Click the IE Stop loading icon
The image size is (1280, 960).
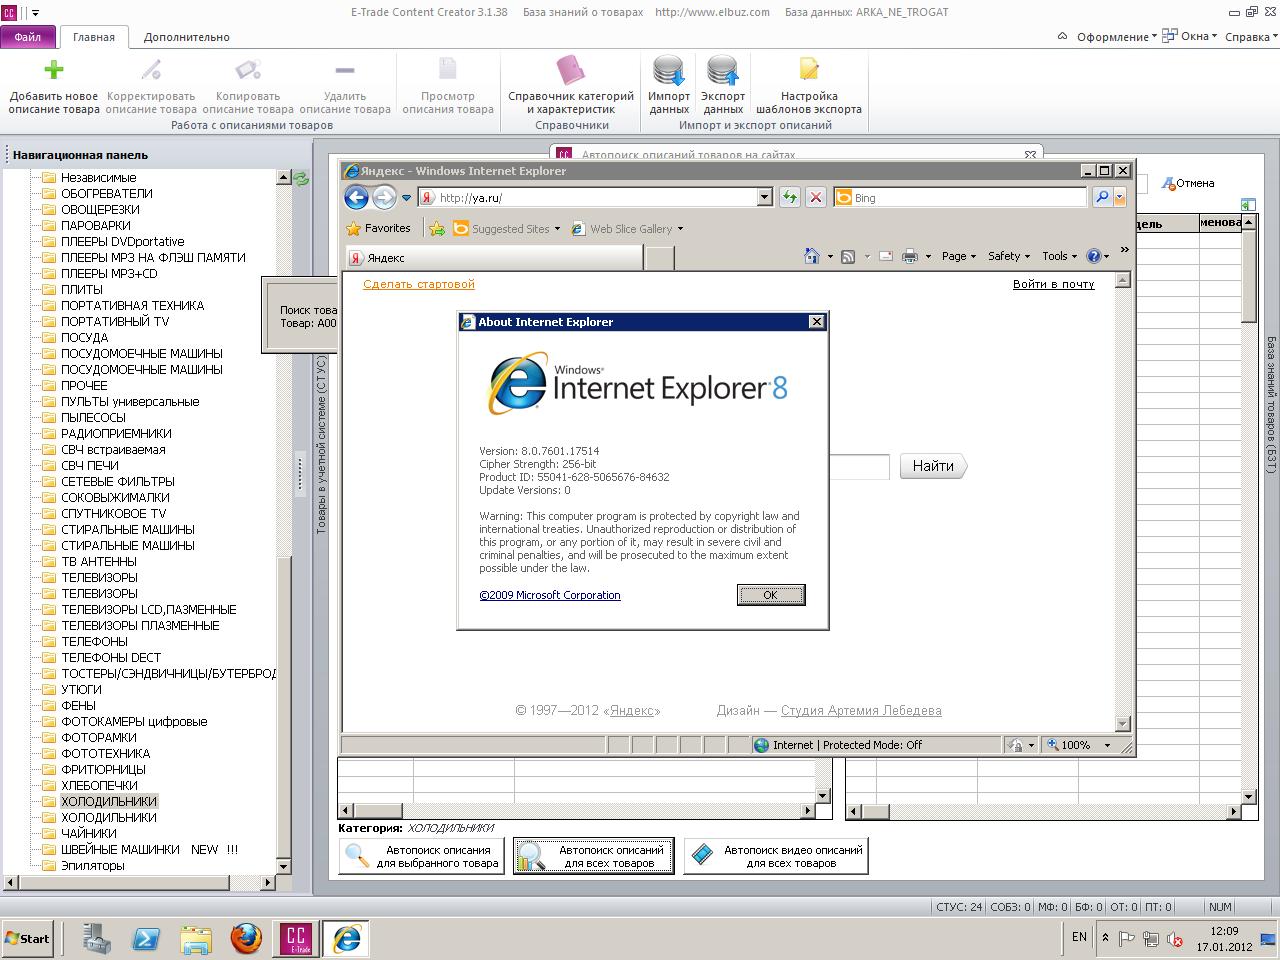pyautogui.click(x=816, y=197)
